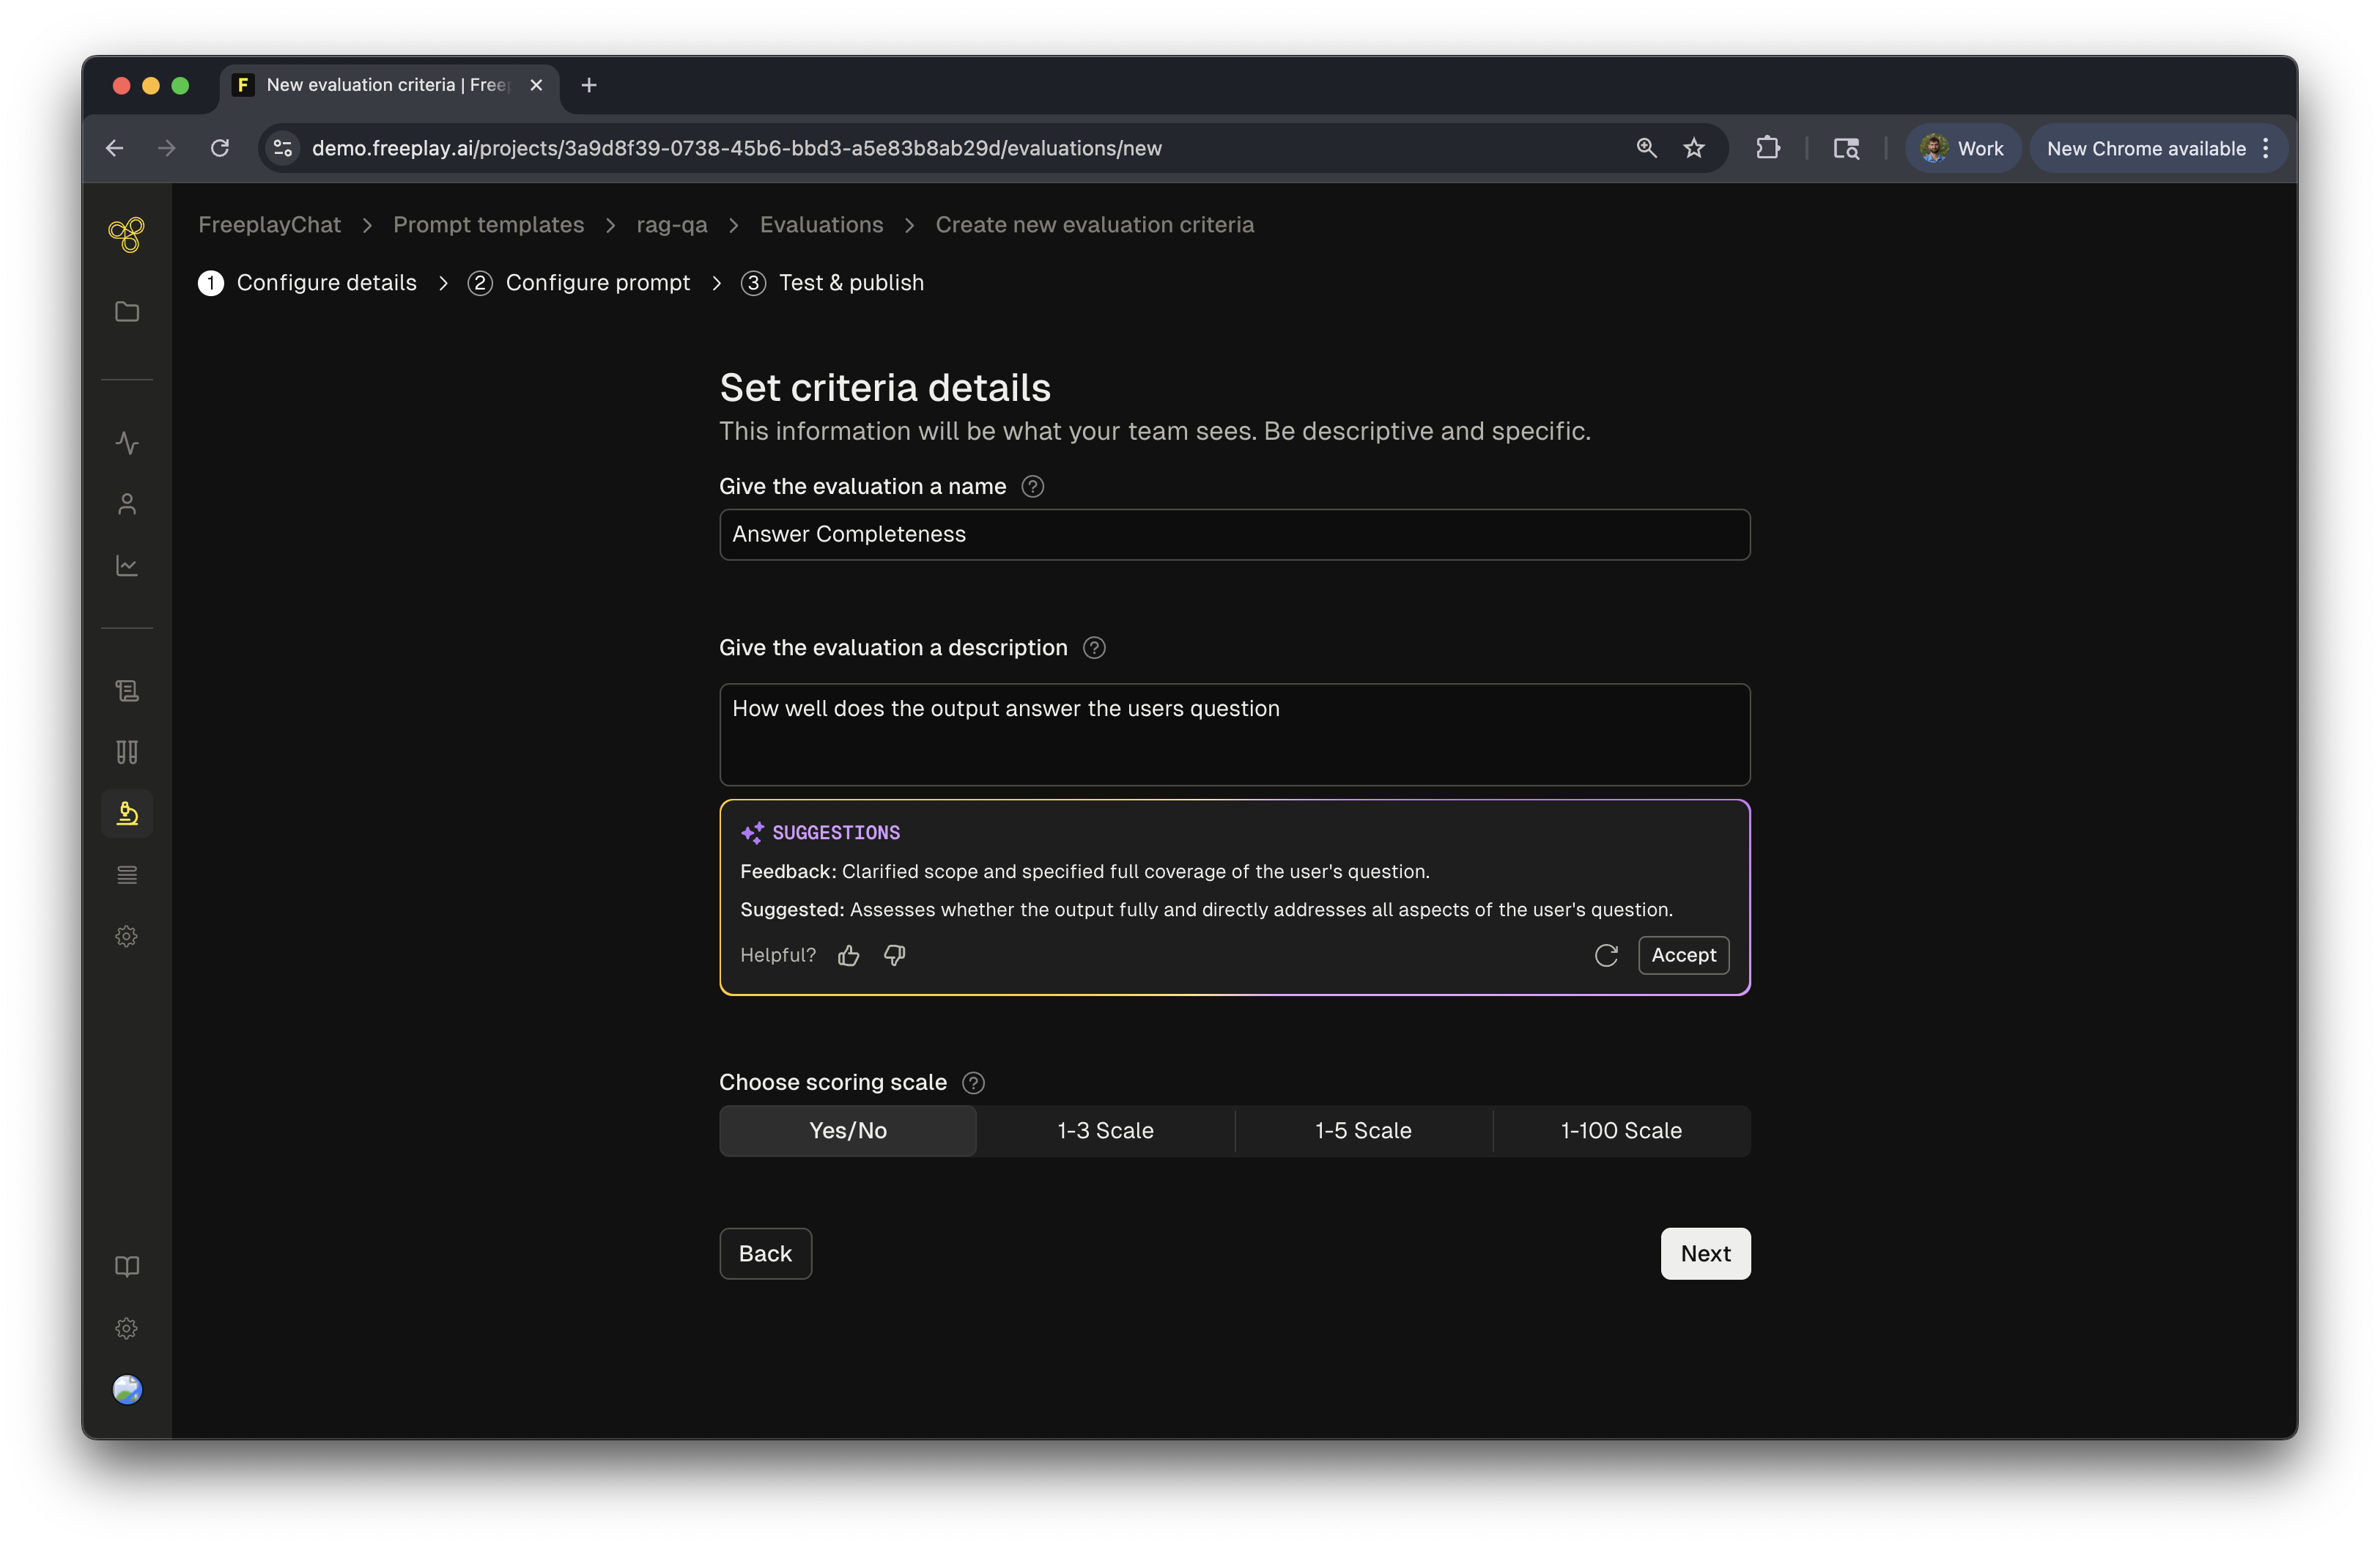
Task: Click help icon next to evaluation name
Action: pos(1032,487)
